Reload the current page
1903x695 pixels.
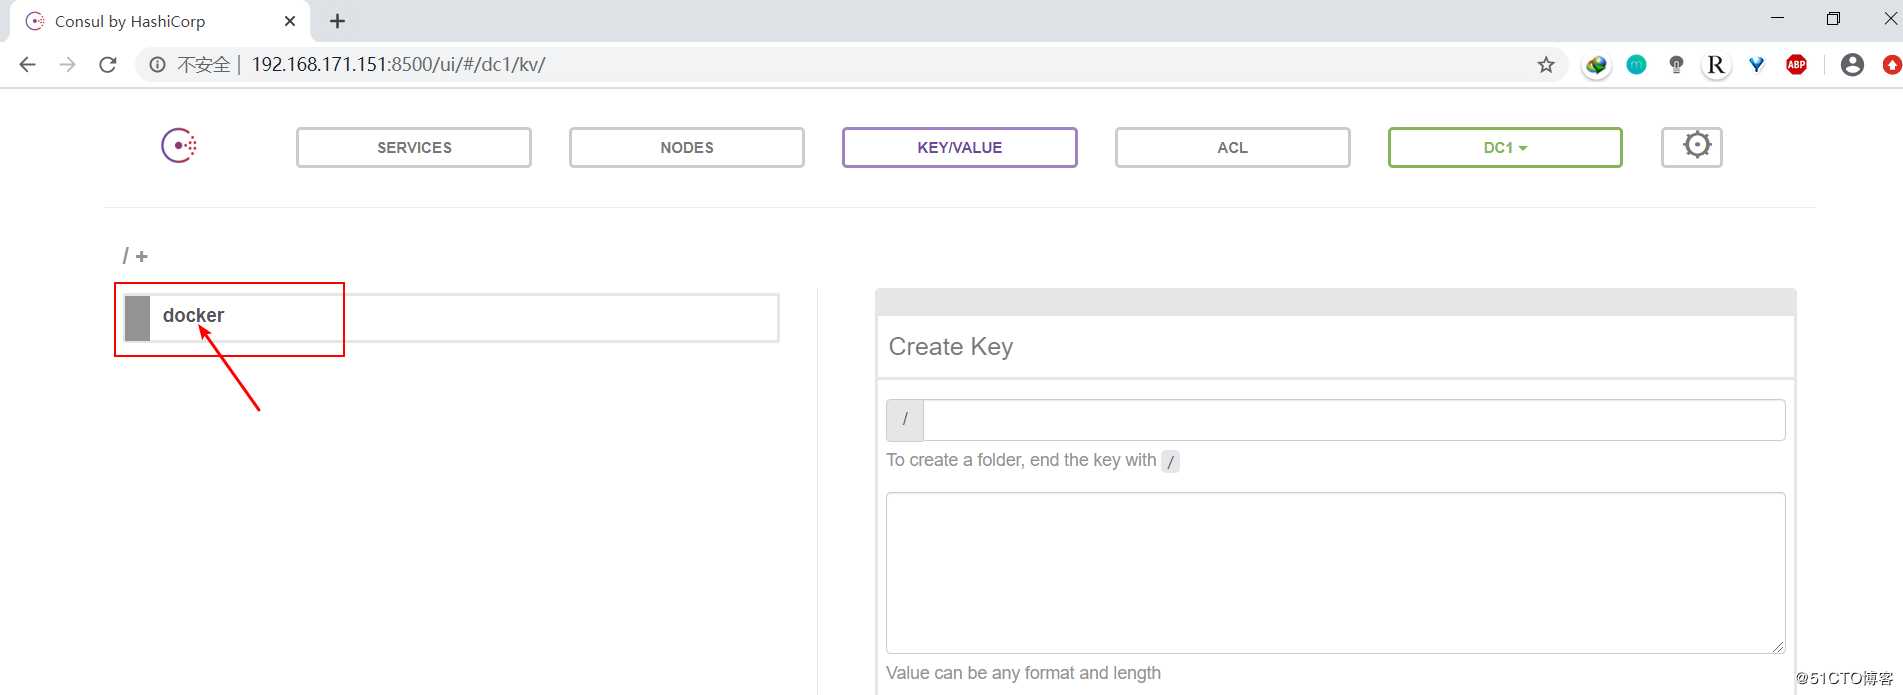coord(108,65)
